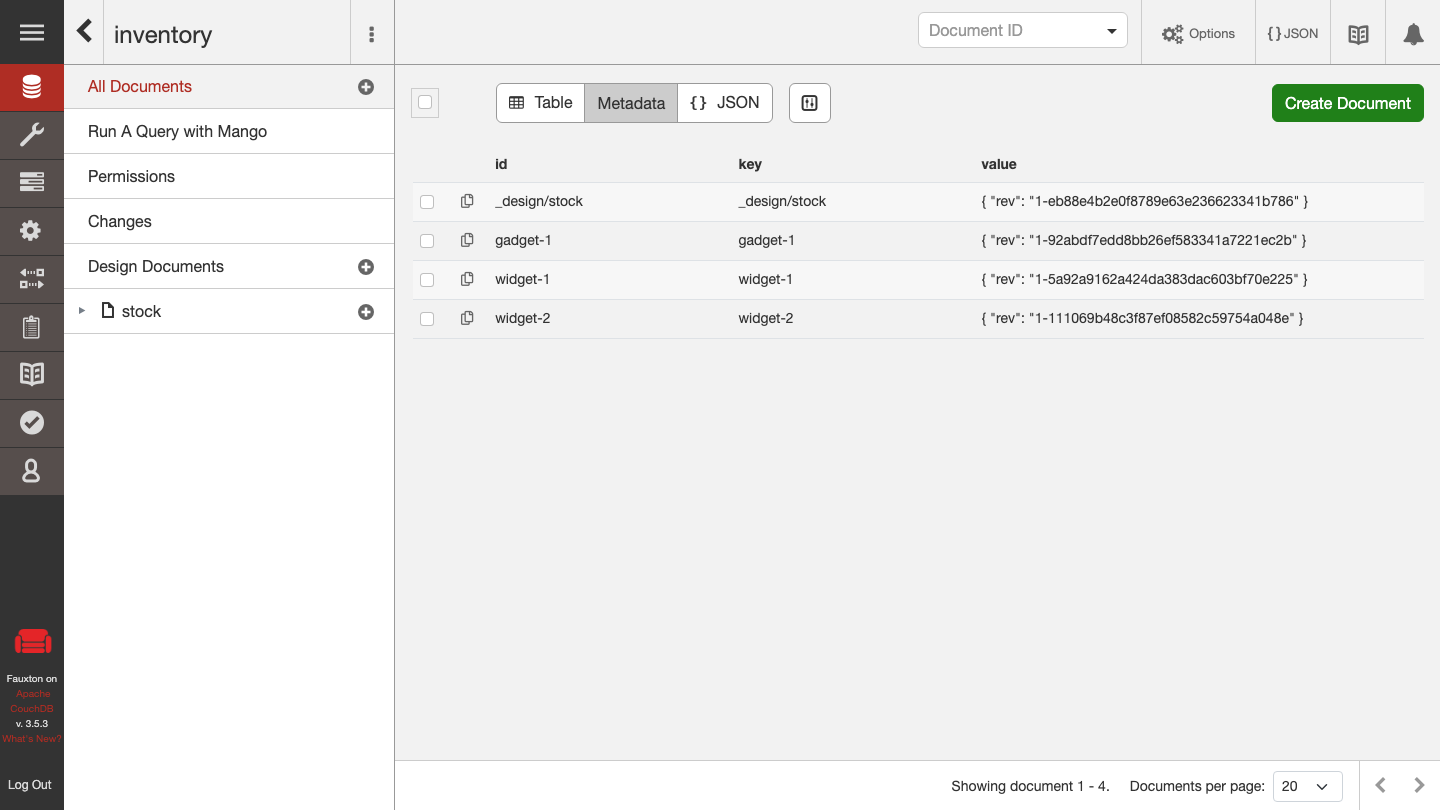Screen dimensions: 1440x810
Task: Select the _design/stock row checkbox
Action: [427, 202]
